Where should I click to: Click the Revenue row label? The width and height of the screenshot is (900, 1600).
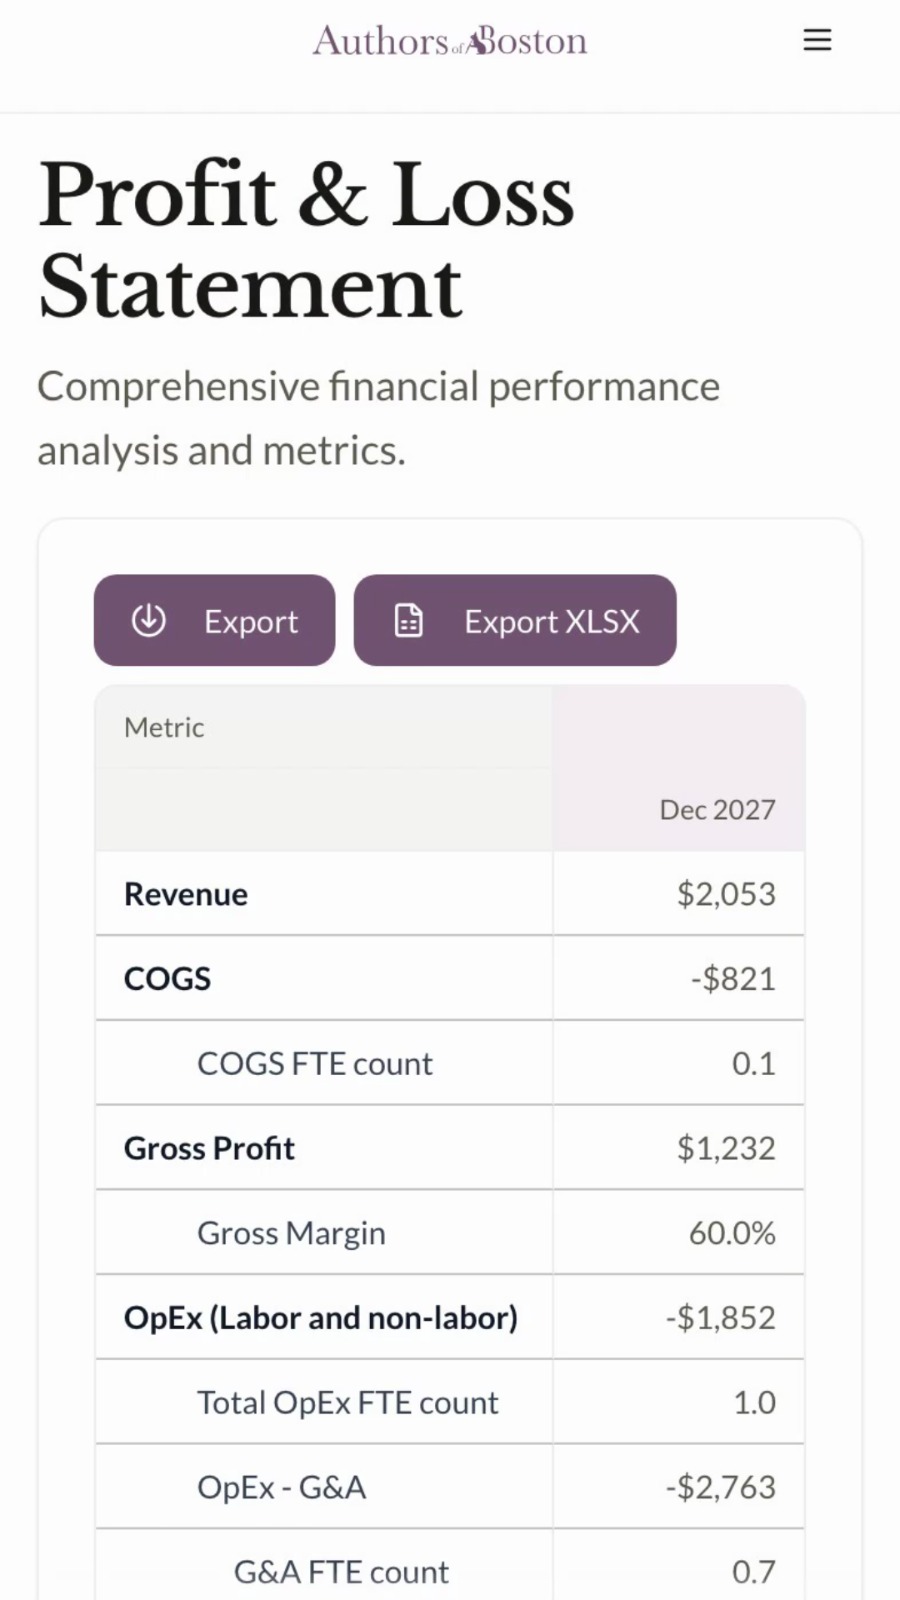(x=186, y=894)
